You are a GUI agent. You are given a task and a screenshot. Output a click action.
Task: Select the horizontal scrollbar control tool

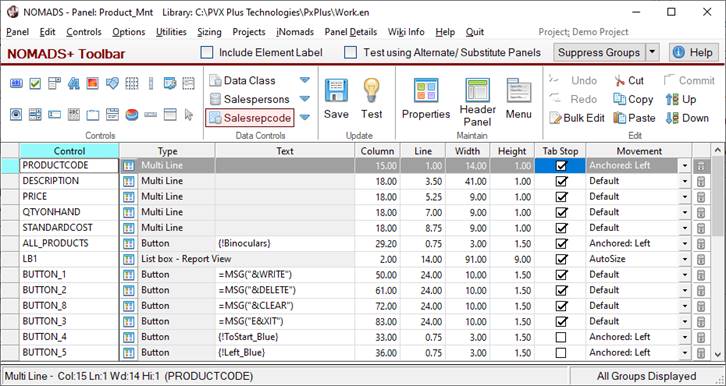pyautogui.click(x=150, y=114)
